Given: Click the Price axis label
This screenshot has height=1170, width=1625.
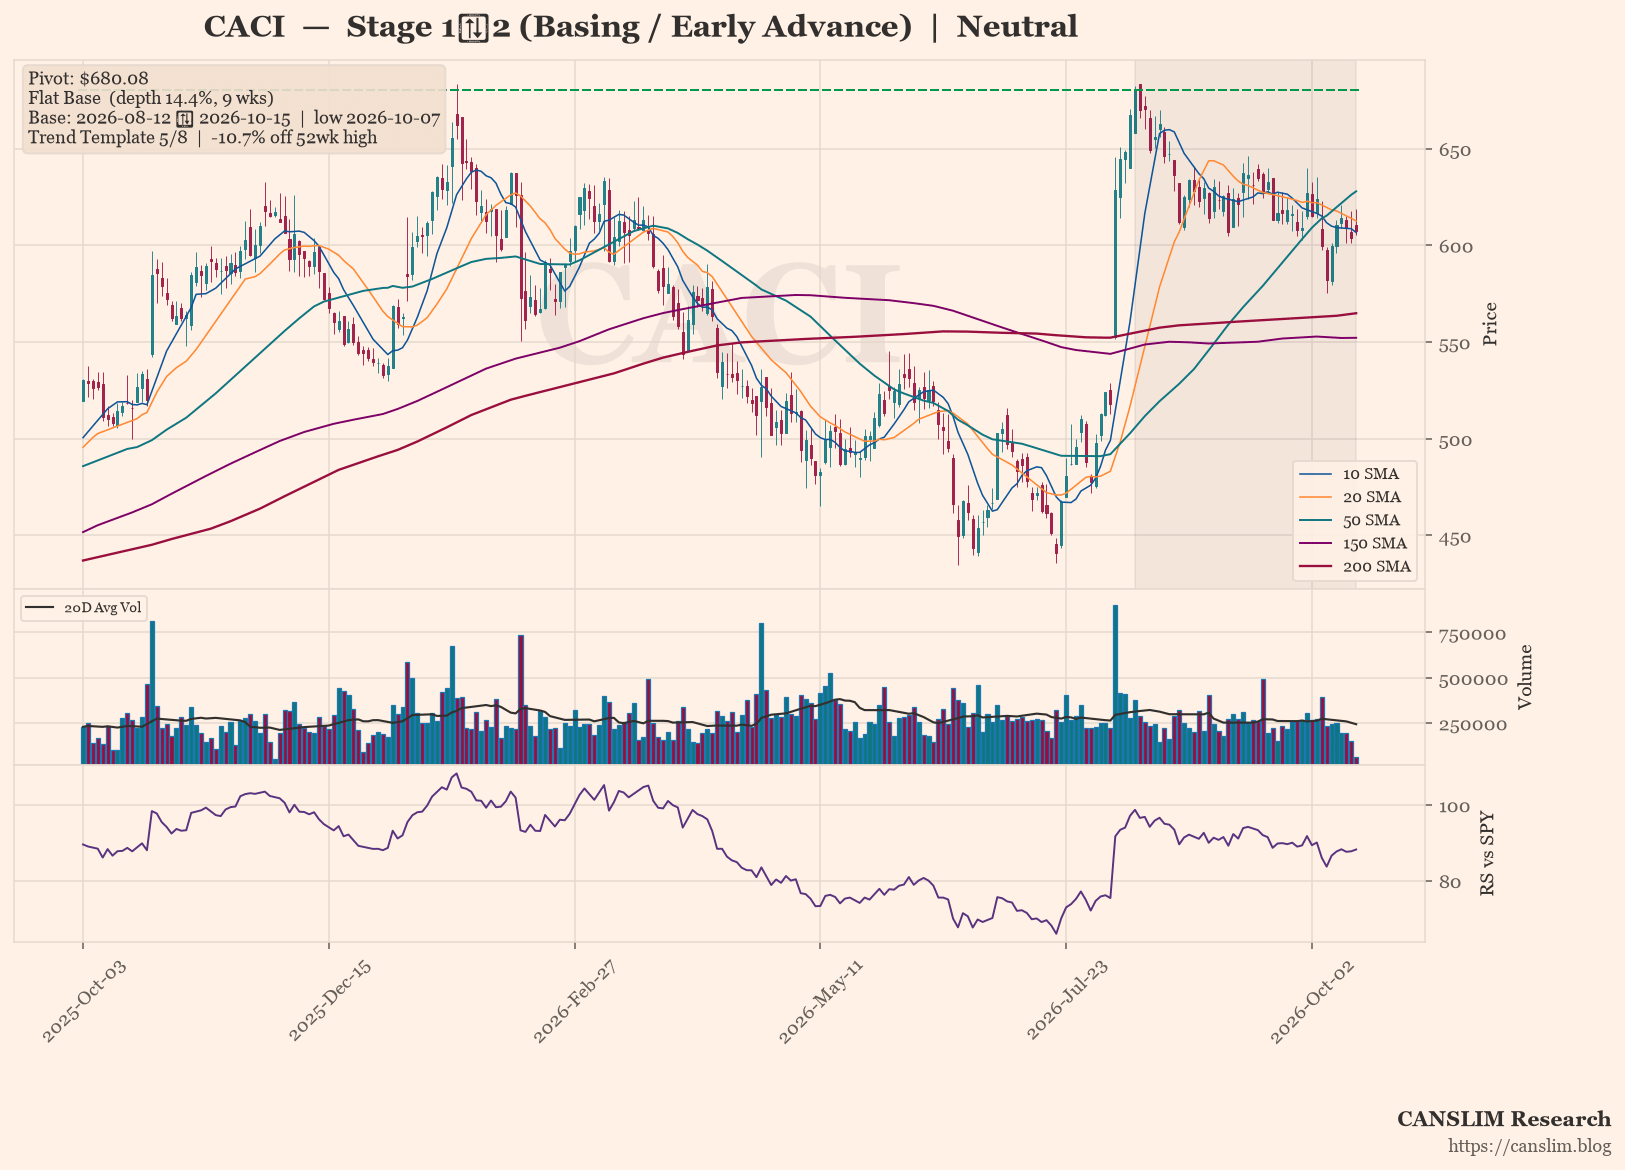Looking at the screenshot, I should 1491,324.
